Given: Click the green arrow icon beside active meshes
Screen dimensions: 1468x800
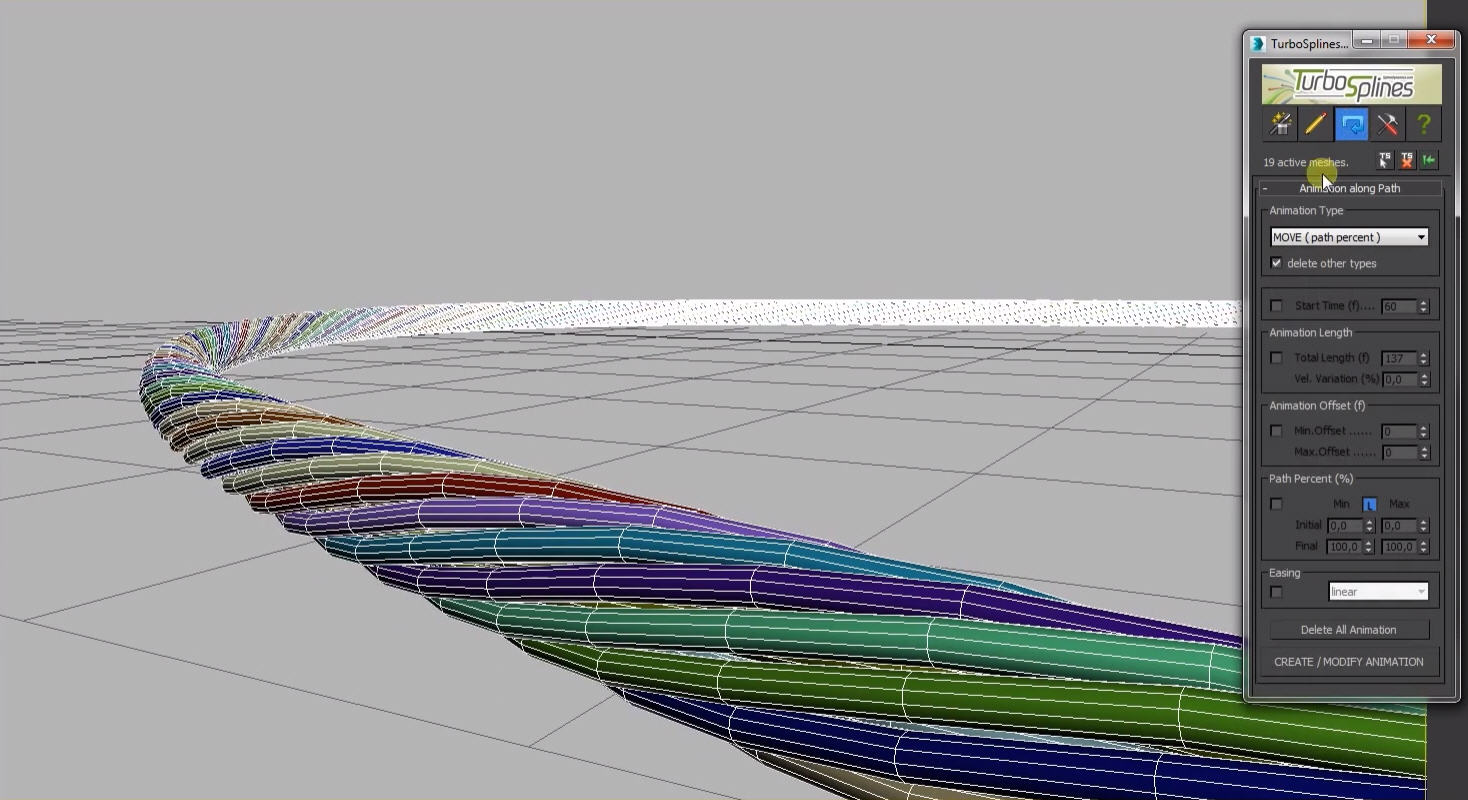Looking at the screenshot, I should (1429, 160).
